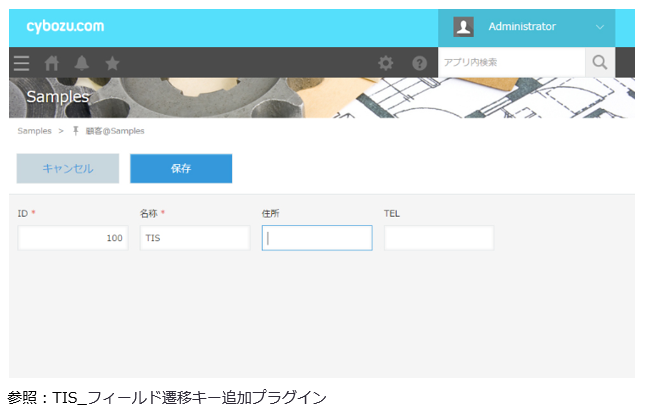
Task: Open settings gear icon
Action: tap(386, 63)
